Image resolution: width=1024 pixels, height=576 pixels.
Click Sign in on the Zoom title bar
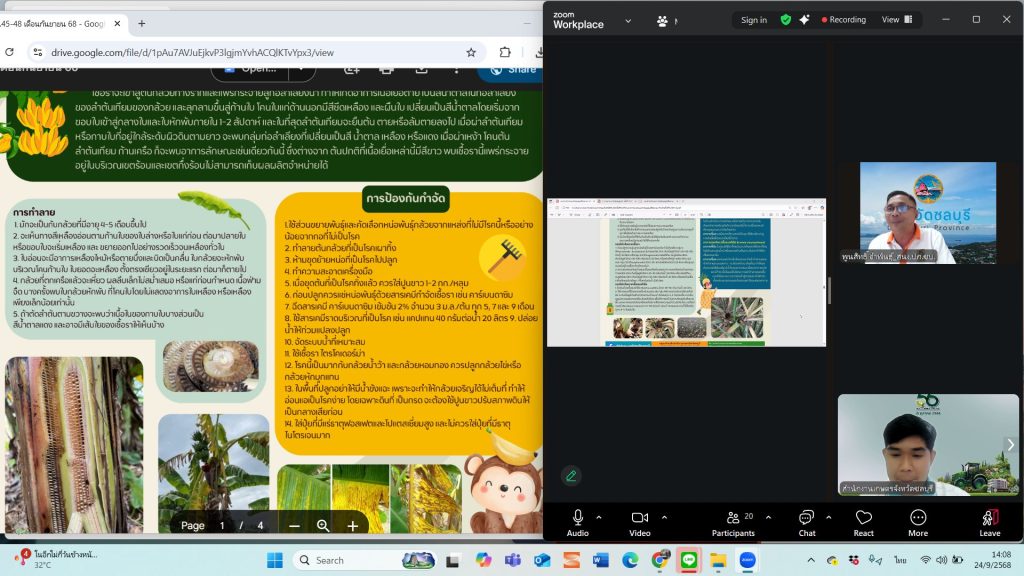coord(754,20)
